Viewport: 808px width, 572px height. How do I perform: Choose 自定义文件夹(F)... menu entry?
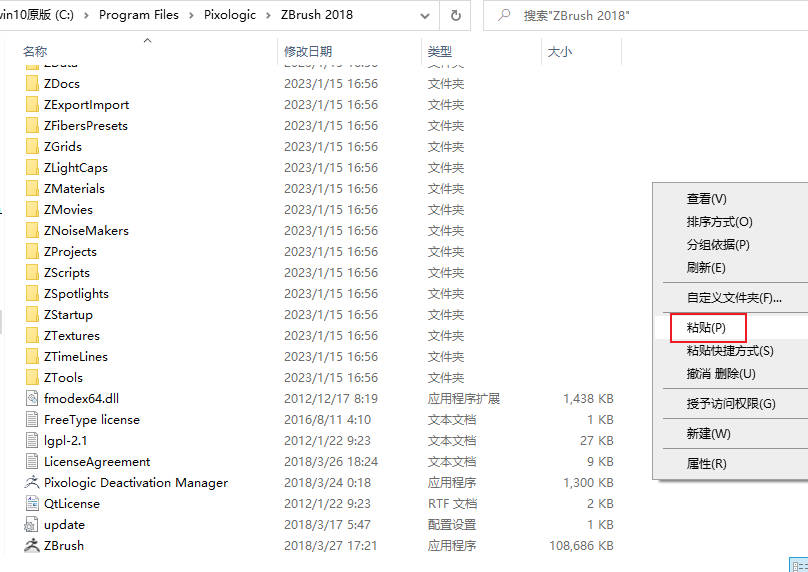[x=731, y=297]
